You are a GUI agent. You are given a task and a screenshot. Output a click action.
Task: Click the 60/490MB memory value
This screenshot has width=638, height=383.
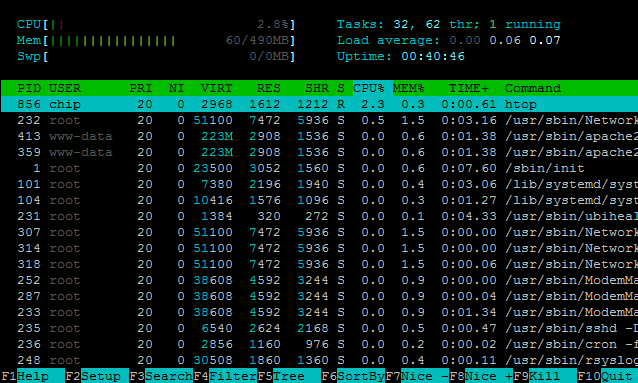257,40
